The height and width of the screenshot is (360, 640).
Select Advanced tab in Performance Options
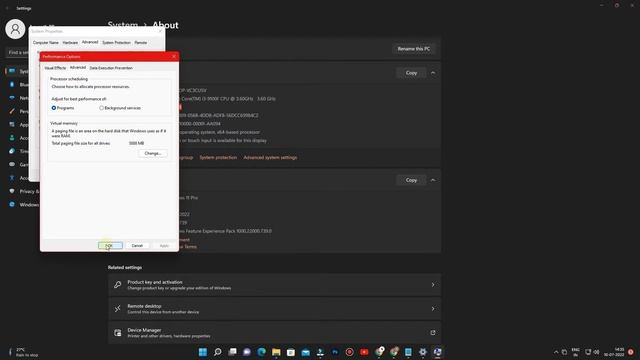tap(78, 68)
